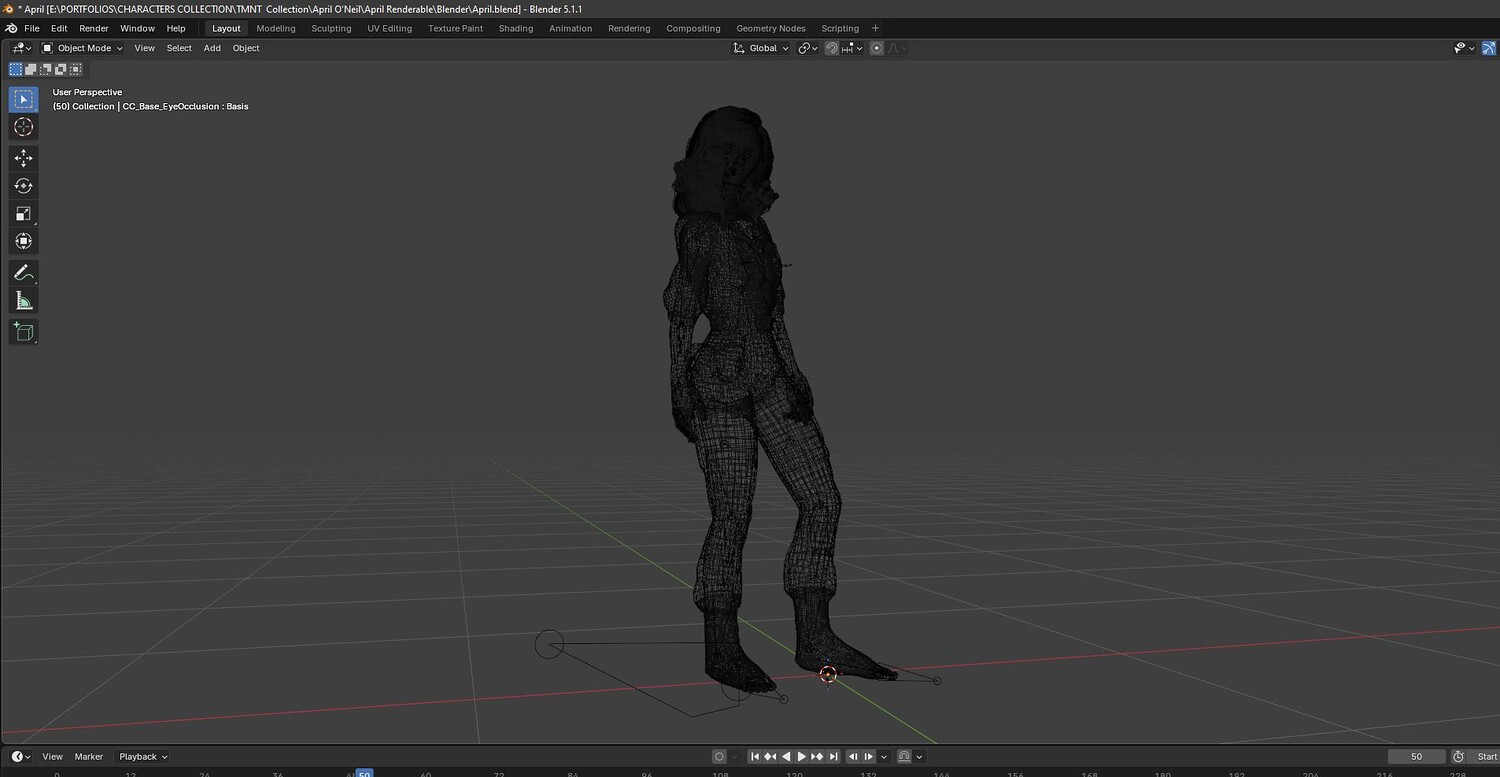Click the 3D cursor at world origin
The height and width of the screenshot is (777, 1500).
[x=828, y=674]
